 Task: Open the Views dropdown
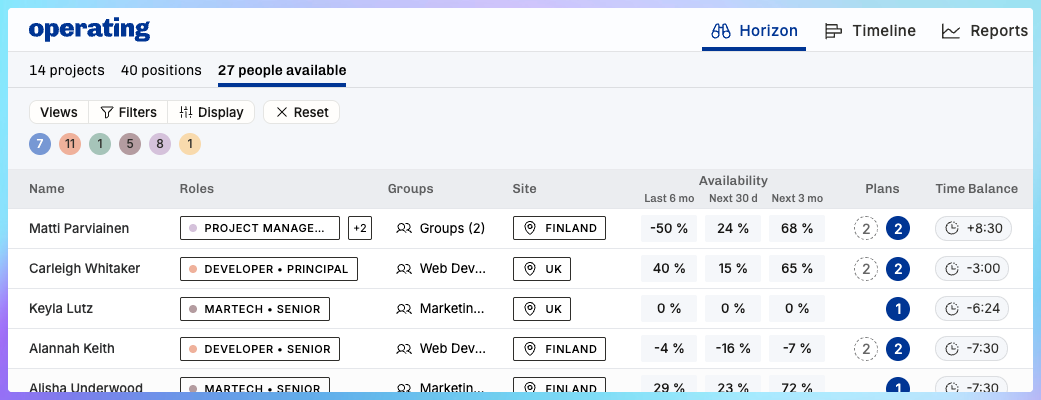click(x=58, y=112)
